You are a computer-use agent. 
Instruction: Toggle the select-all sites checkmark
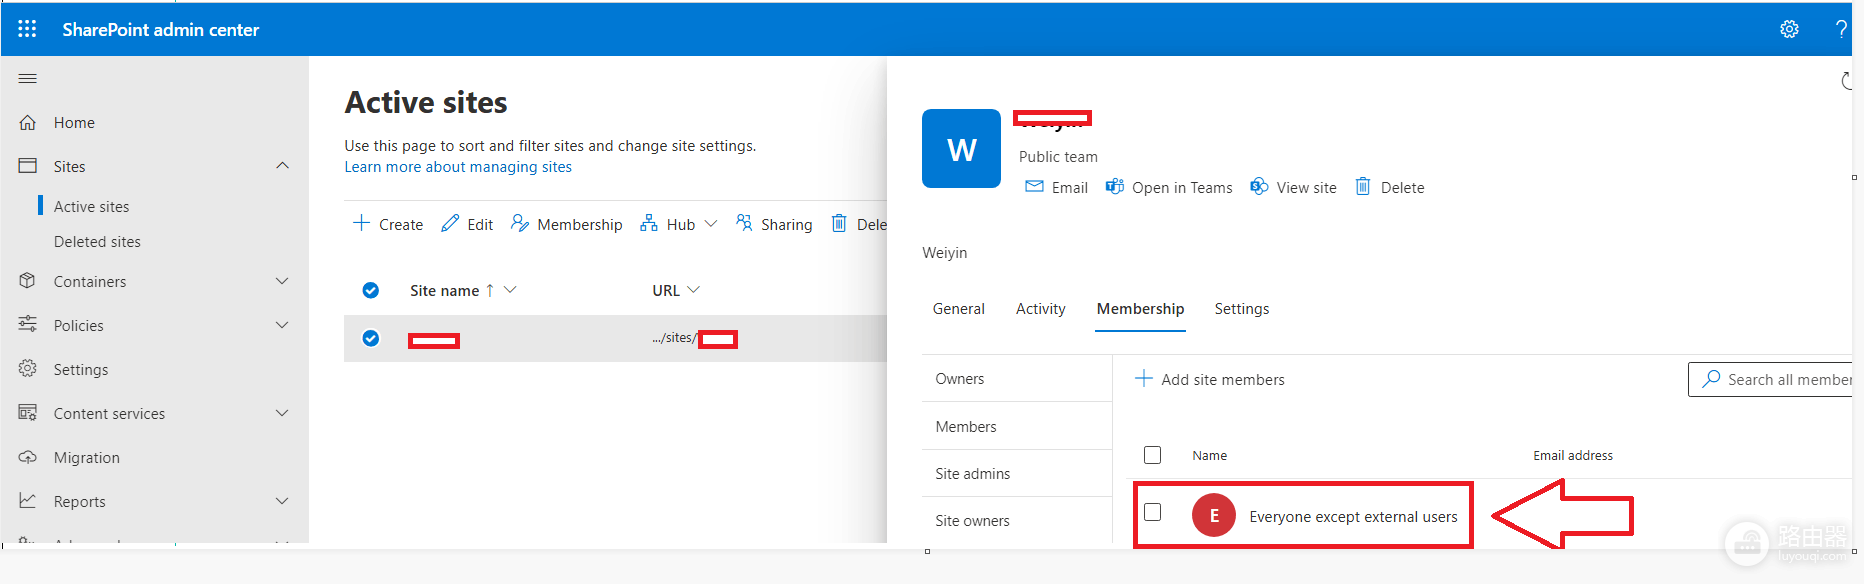371,290
